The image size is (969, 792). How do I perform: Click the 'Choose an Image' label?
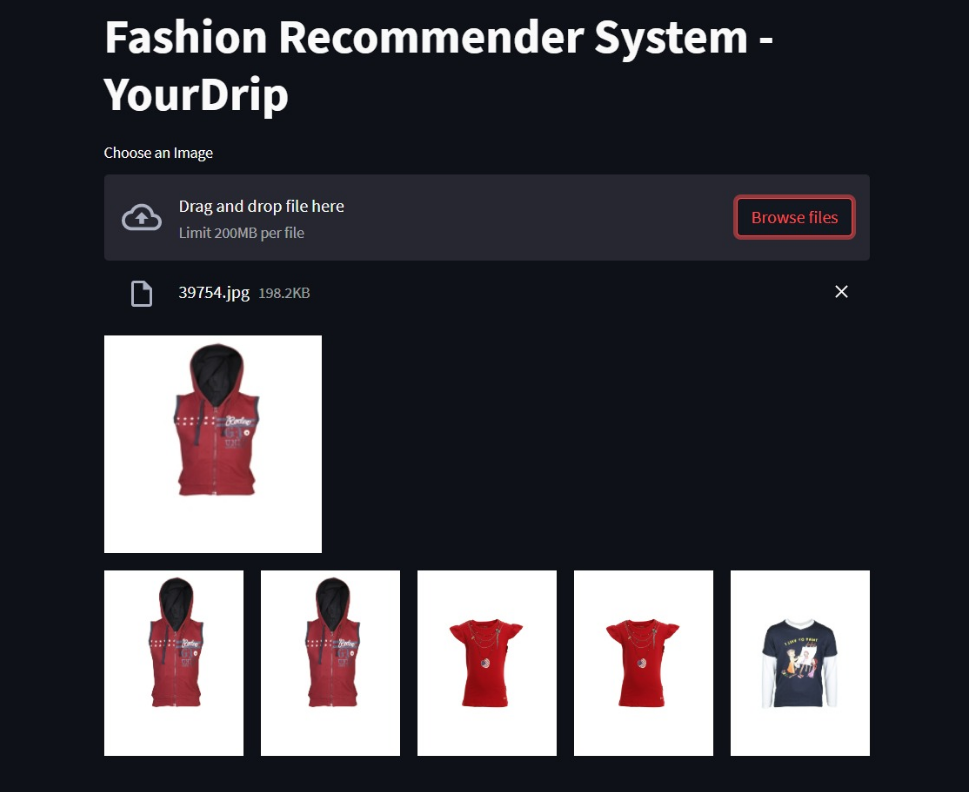click(x=158, y=153)
